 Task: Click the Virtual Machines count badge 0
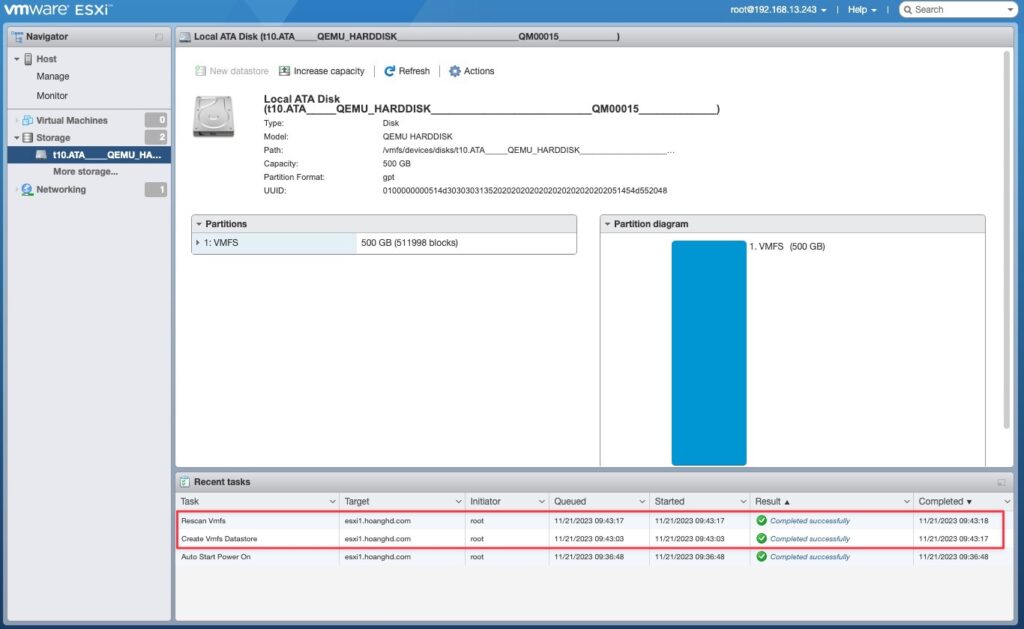[x=155, y=120]
